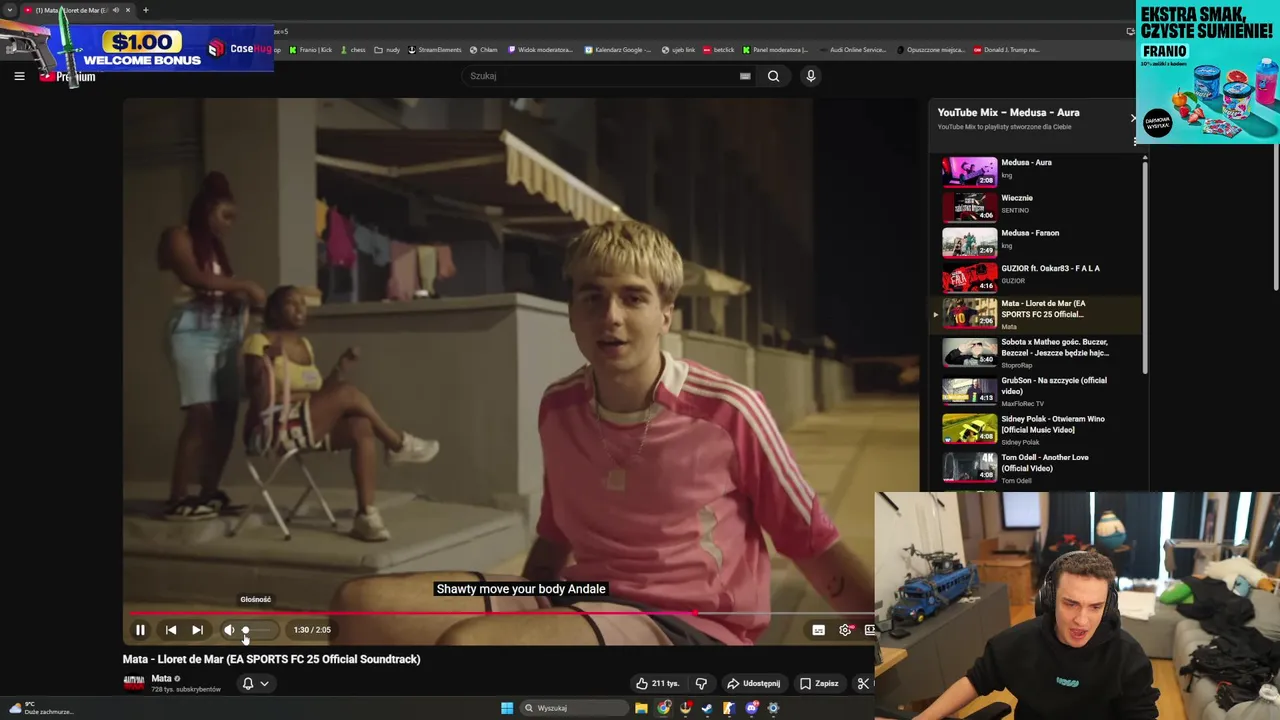
Task: Save video with Zapisz button
Action: 819,684
